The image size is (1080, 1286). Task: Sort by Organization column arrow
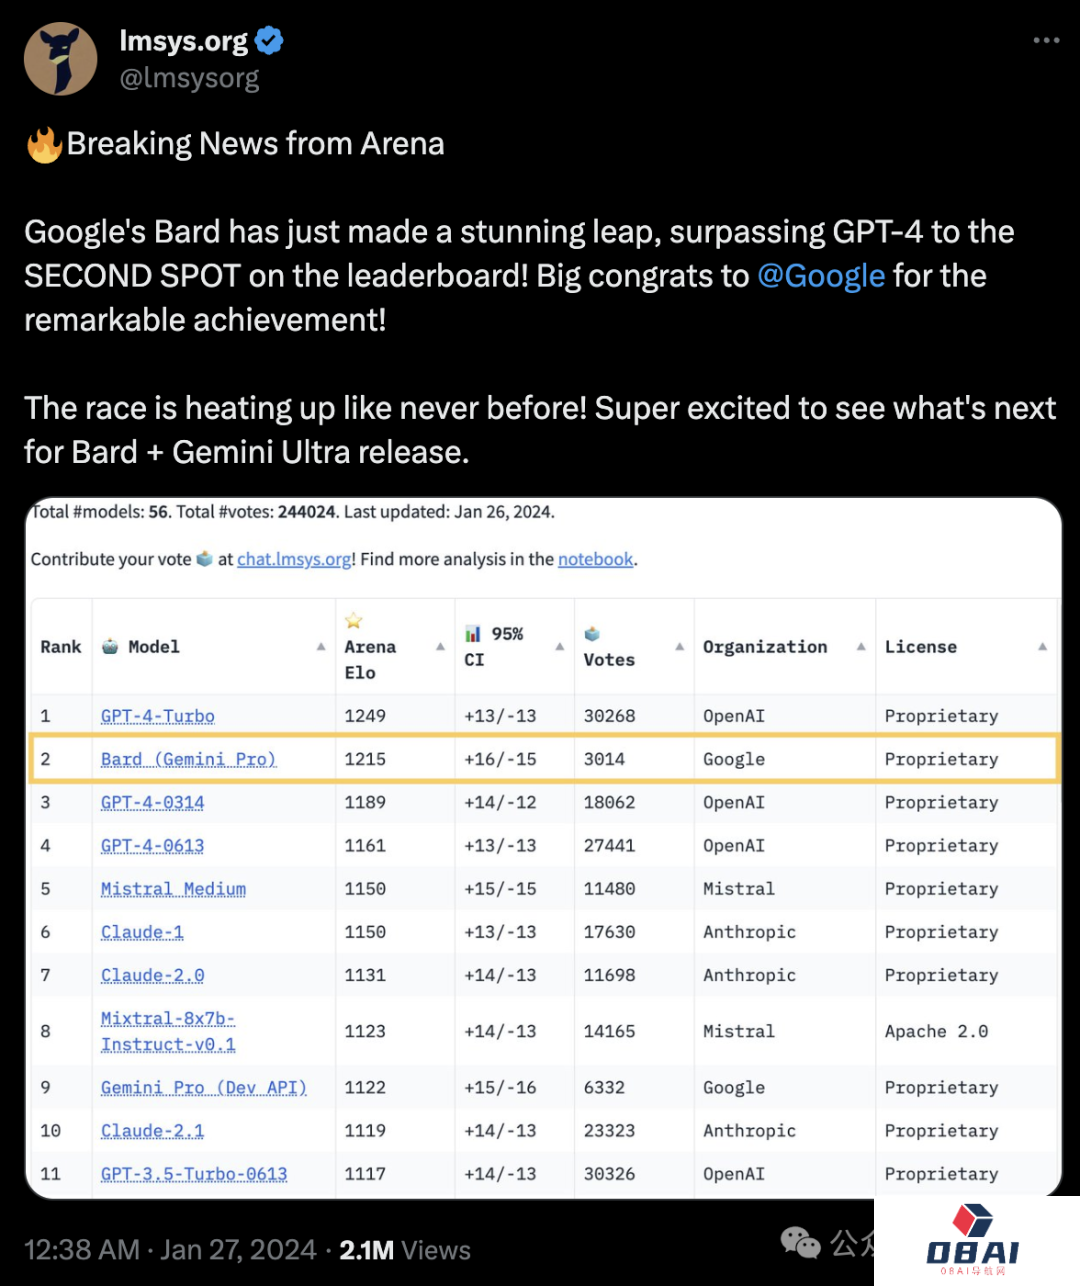(861, 647)
